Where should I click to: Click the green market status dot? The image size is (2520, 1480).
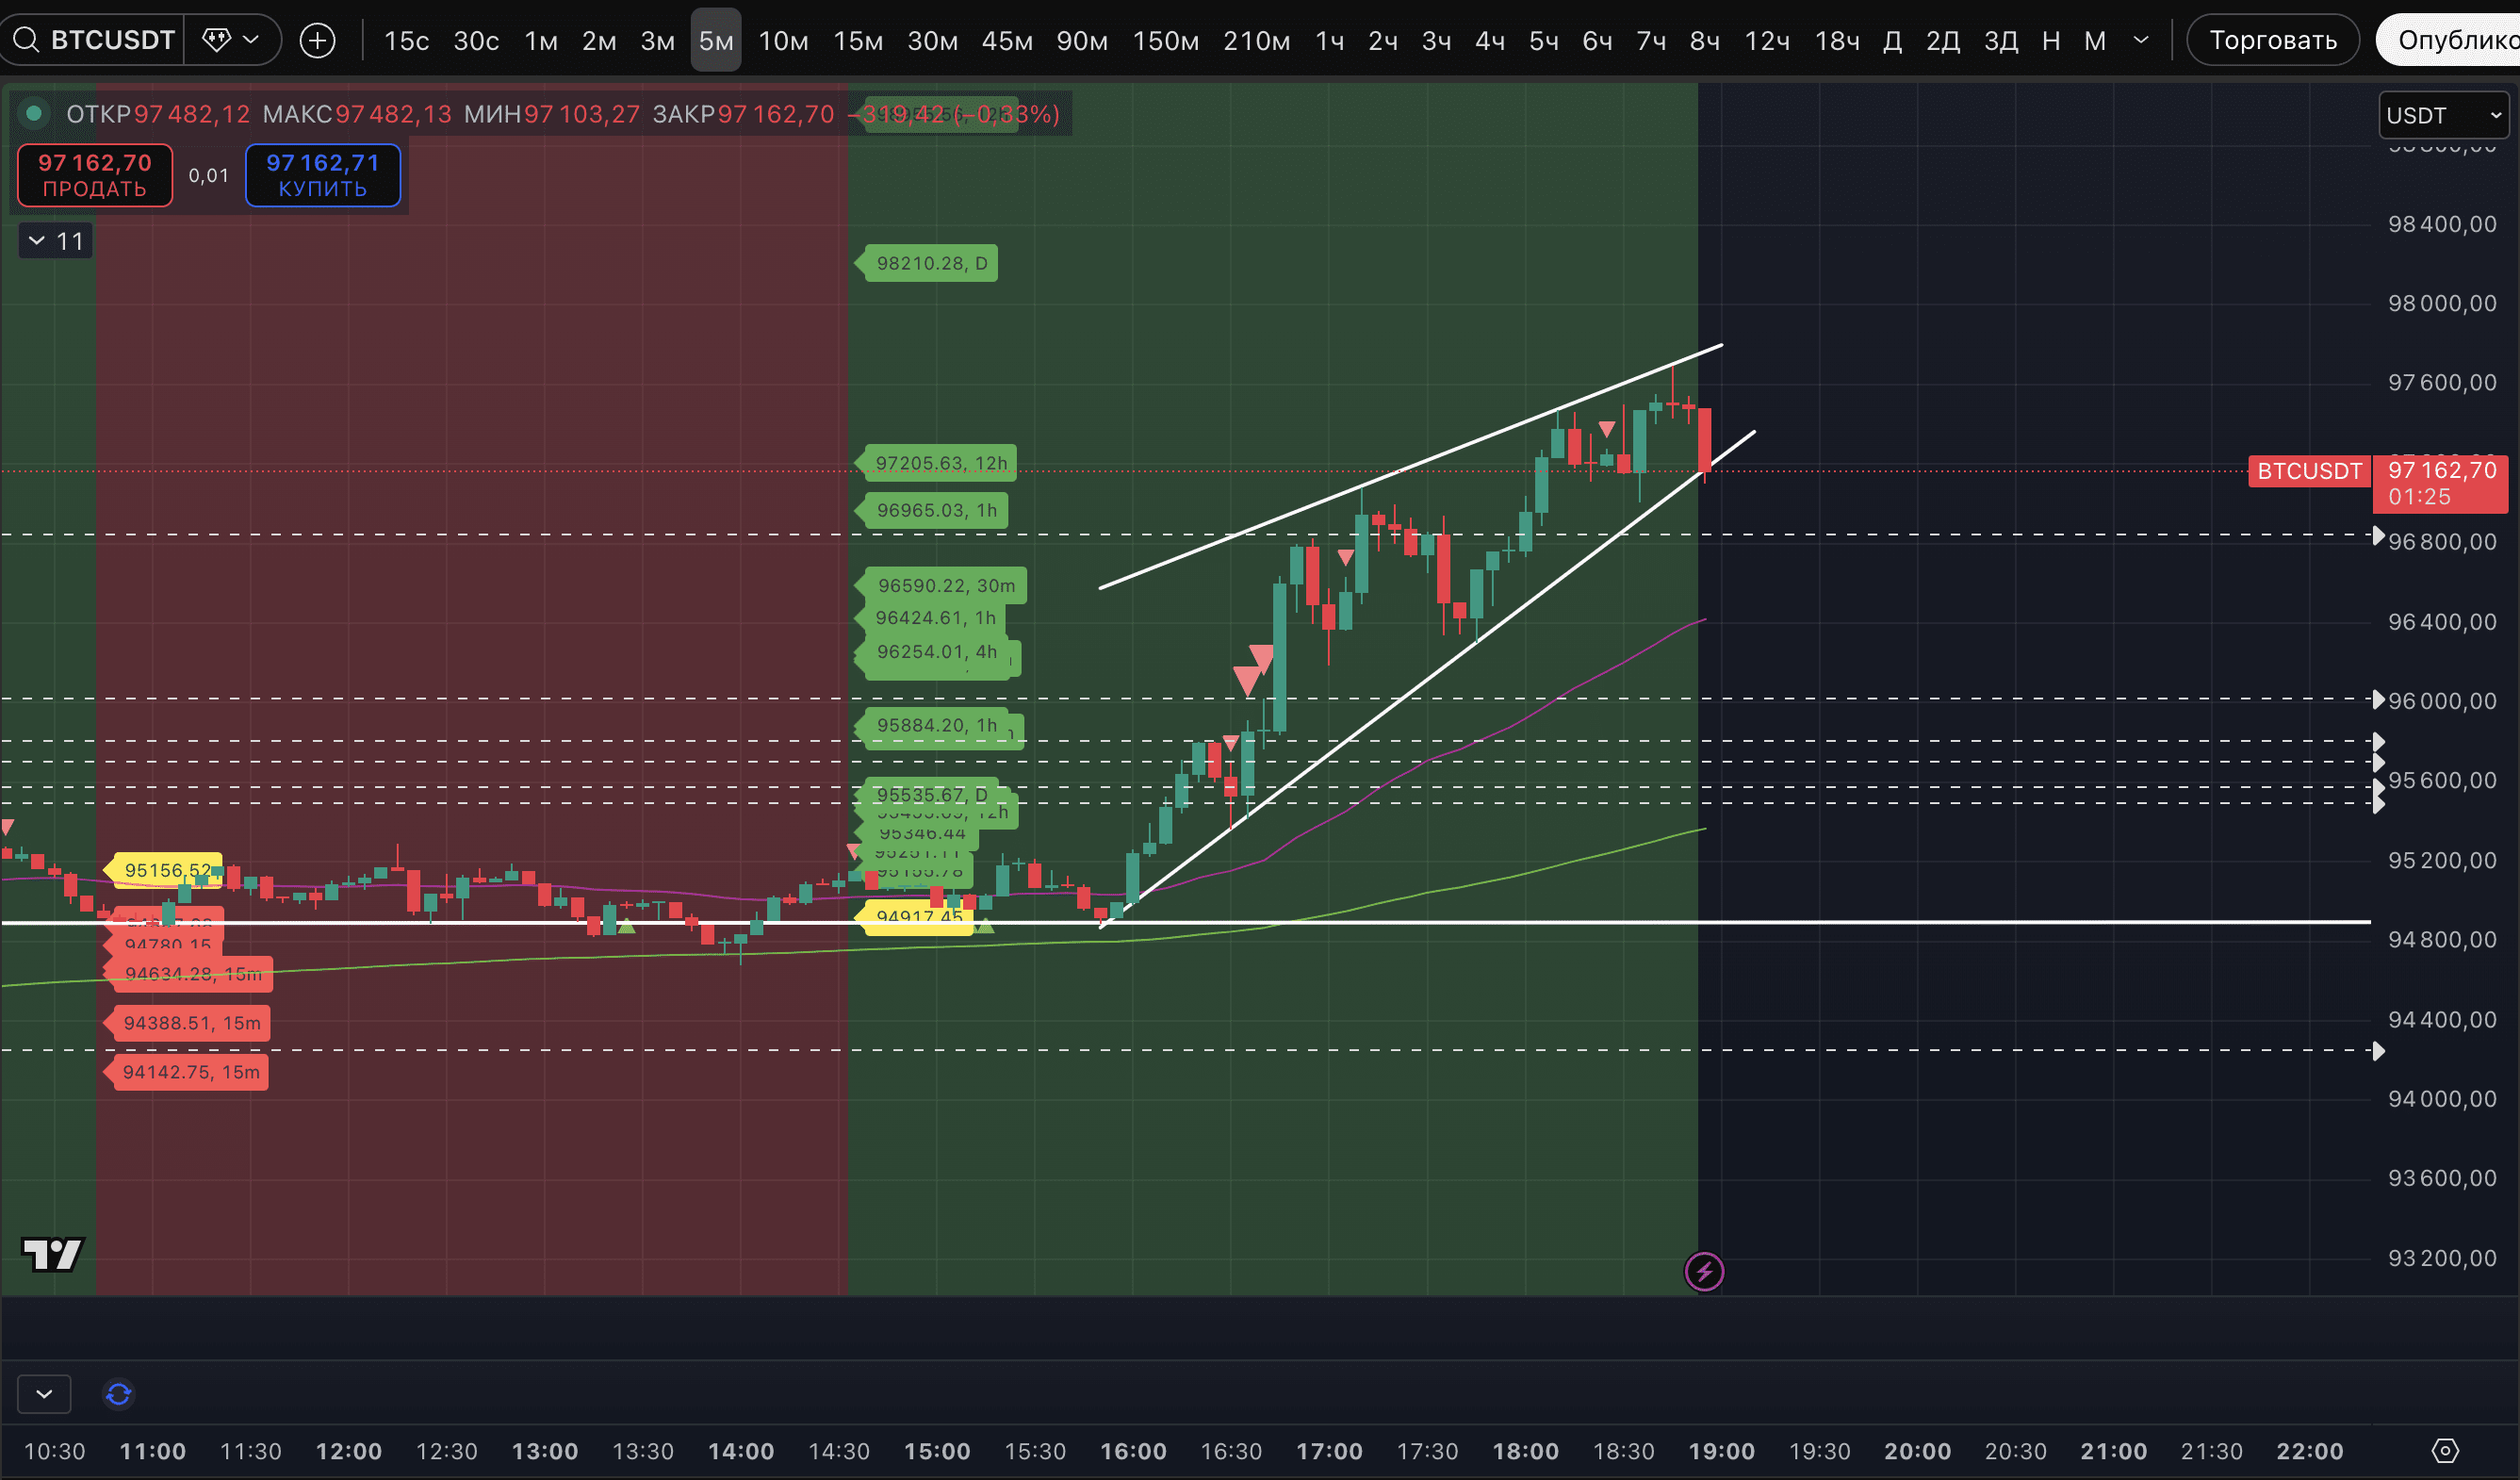(x=33, y=113)
